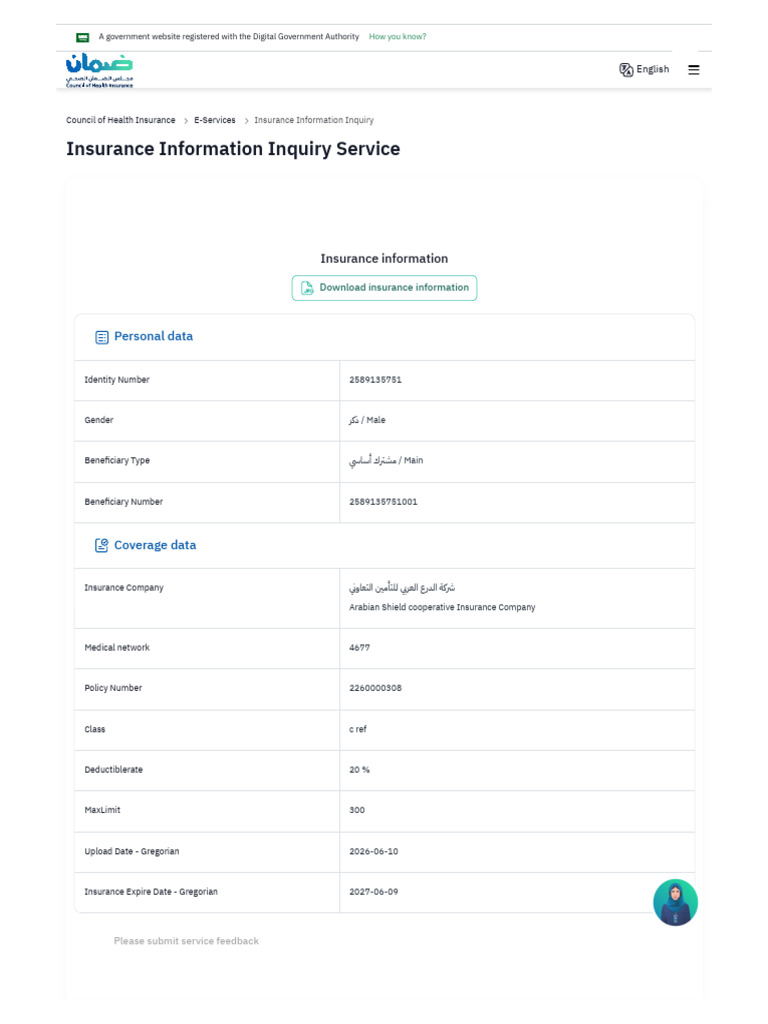
Task: Click the Personal data section icon
Action: [102, 337]
